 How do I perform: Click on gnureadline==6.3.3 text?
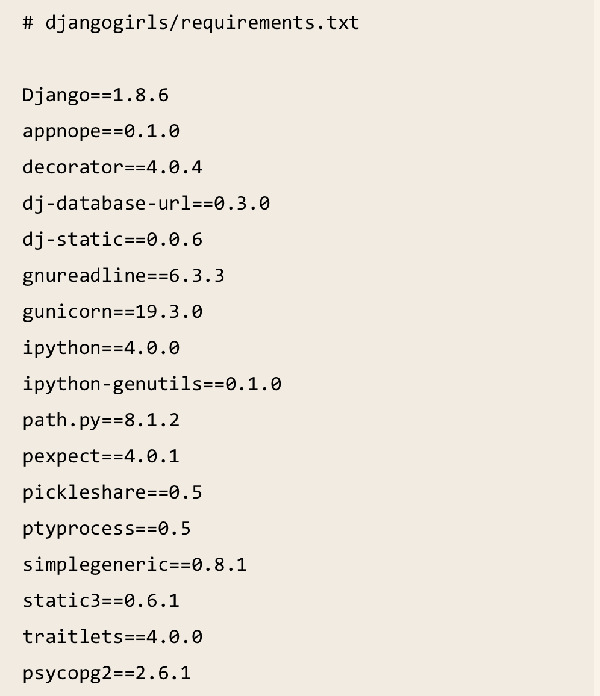[x=123, y=275]
